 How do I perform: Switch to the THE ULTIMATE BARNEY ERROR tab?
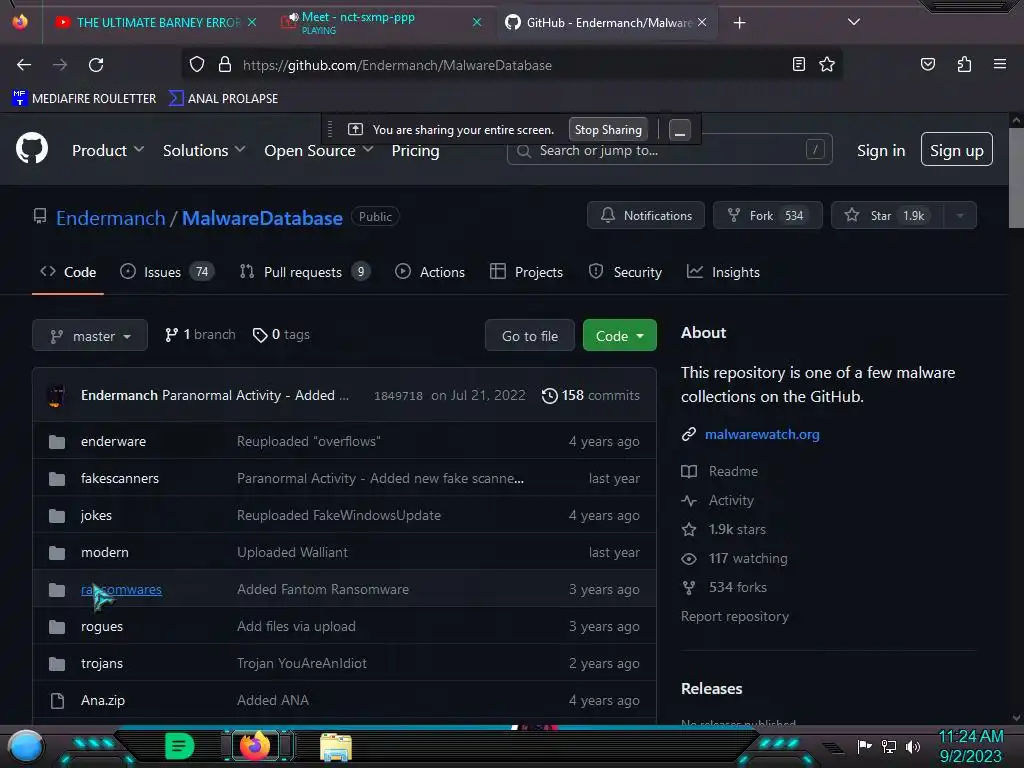159,23
